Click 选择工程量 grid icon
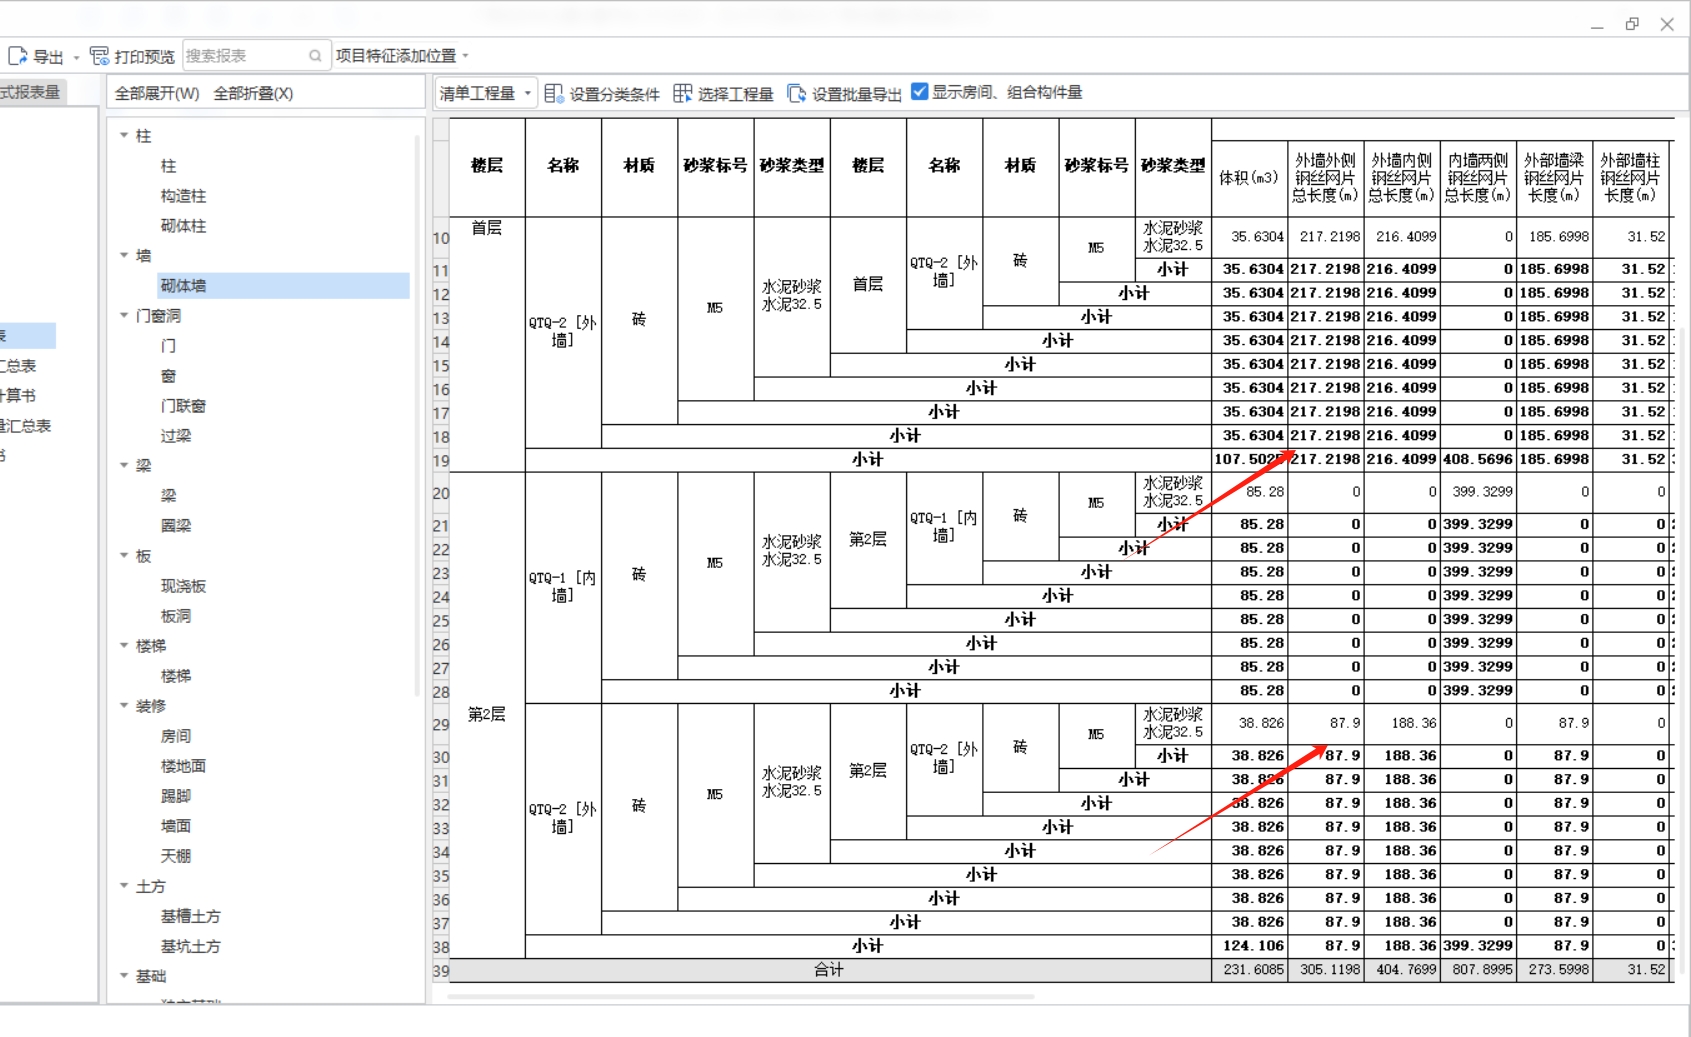 [682, 93]
